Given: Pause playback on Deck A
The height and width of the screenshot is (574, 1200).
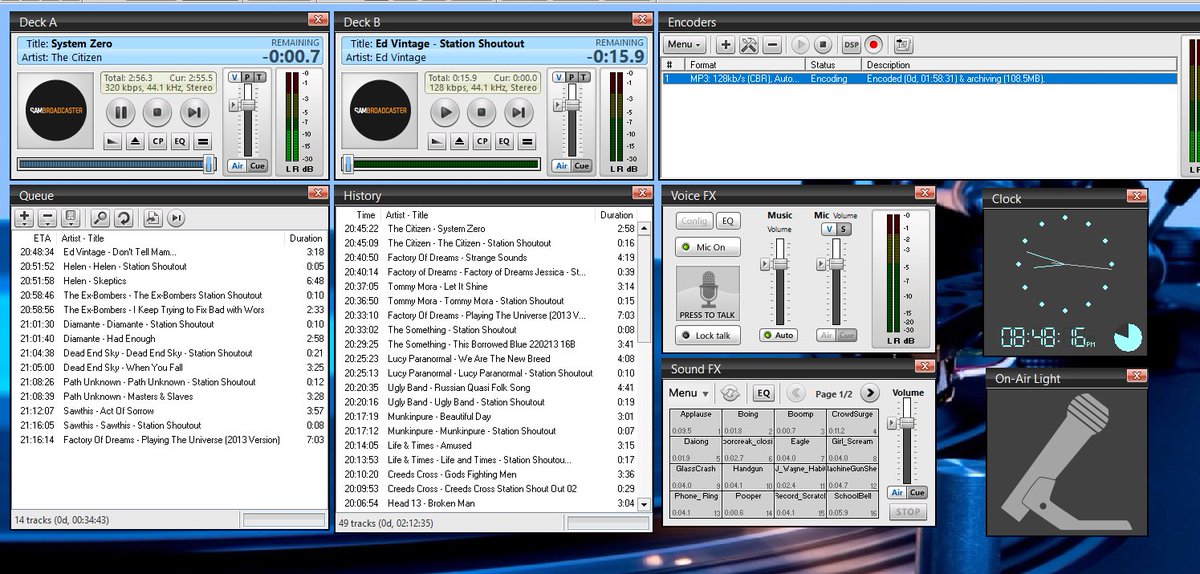Looking at the screenshot, I should click(x=121, y=113).
